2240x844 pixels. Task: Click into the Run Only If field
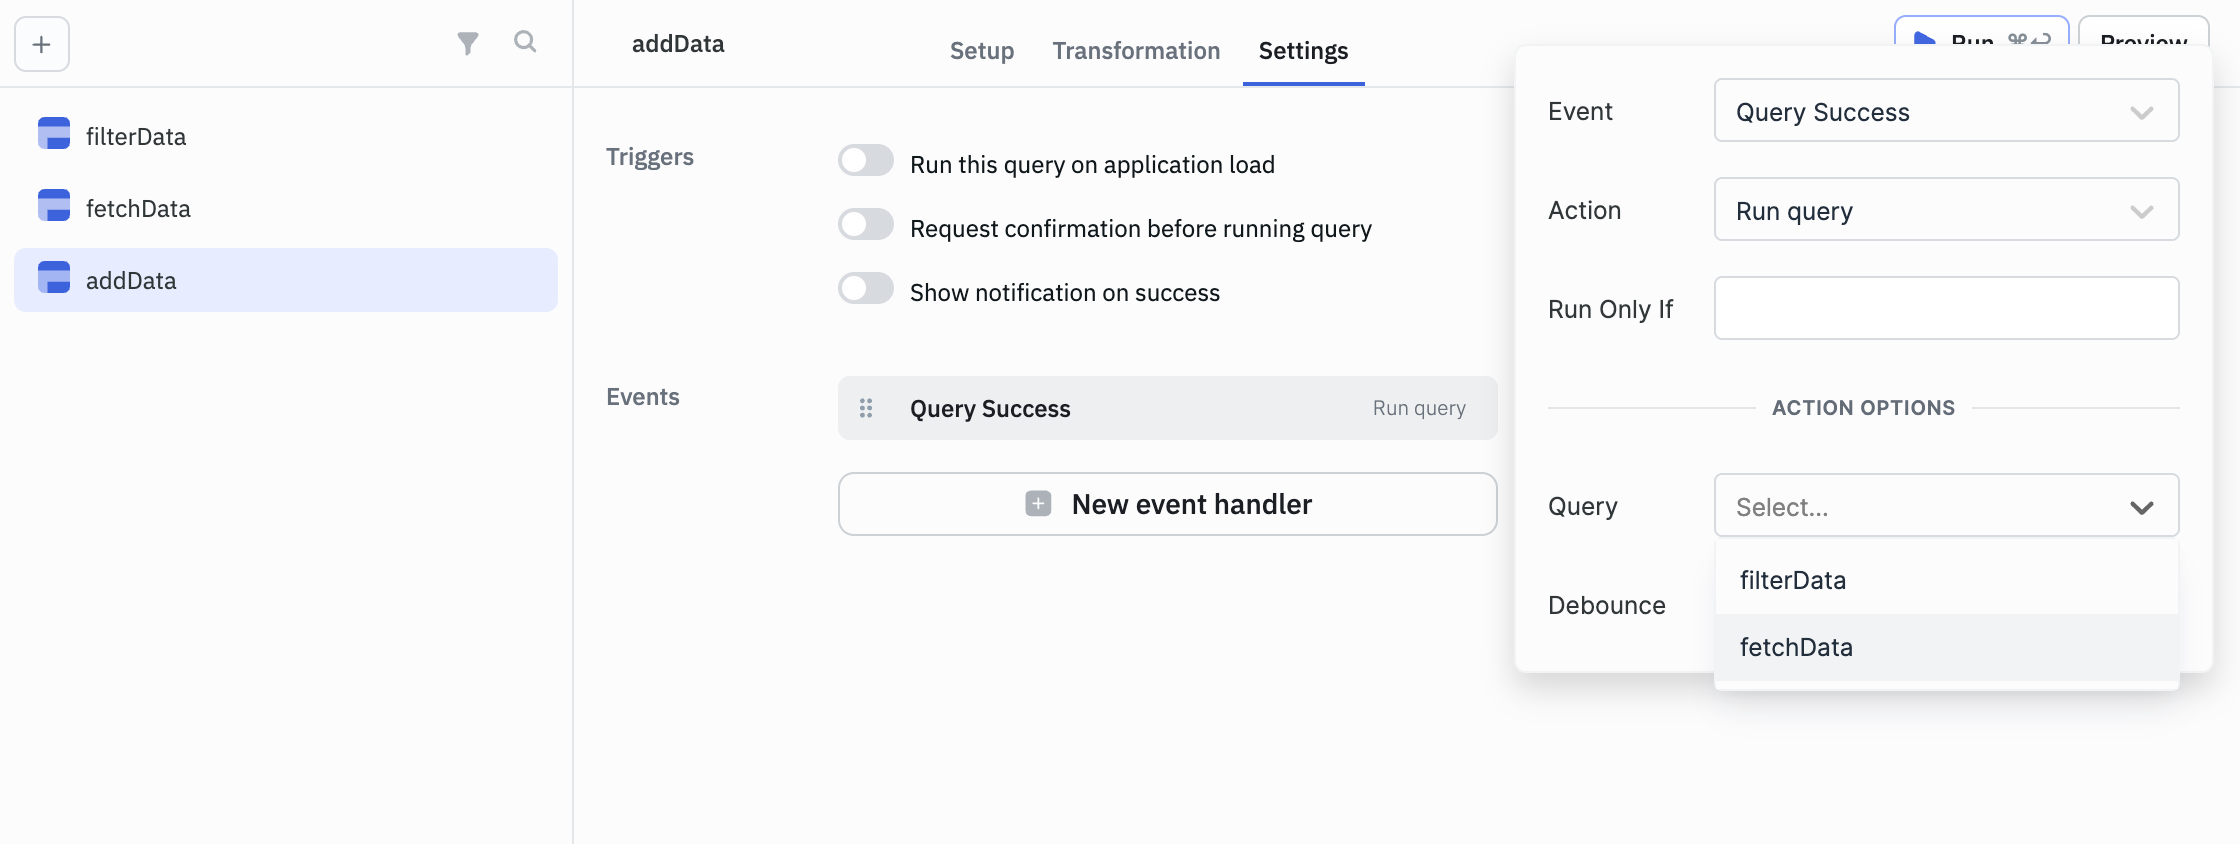(1945, 309)
